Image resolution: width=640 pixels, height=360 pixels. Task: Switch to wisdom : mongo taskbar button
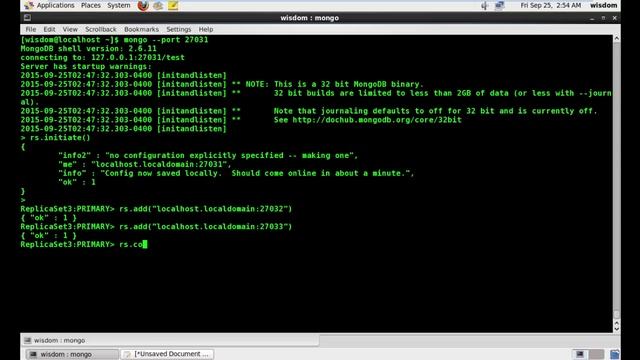[x=72, y=354]
